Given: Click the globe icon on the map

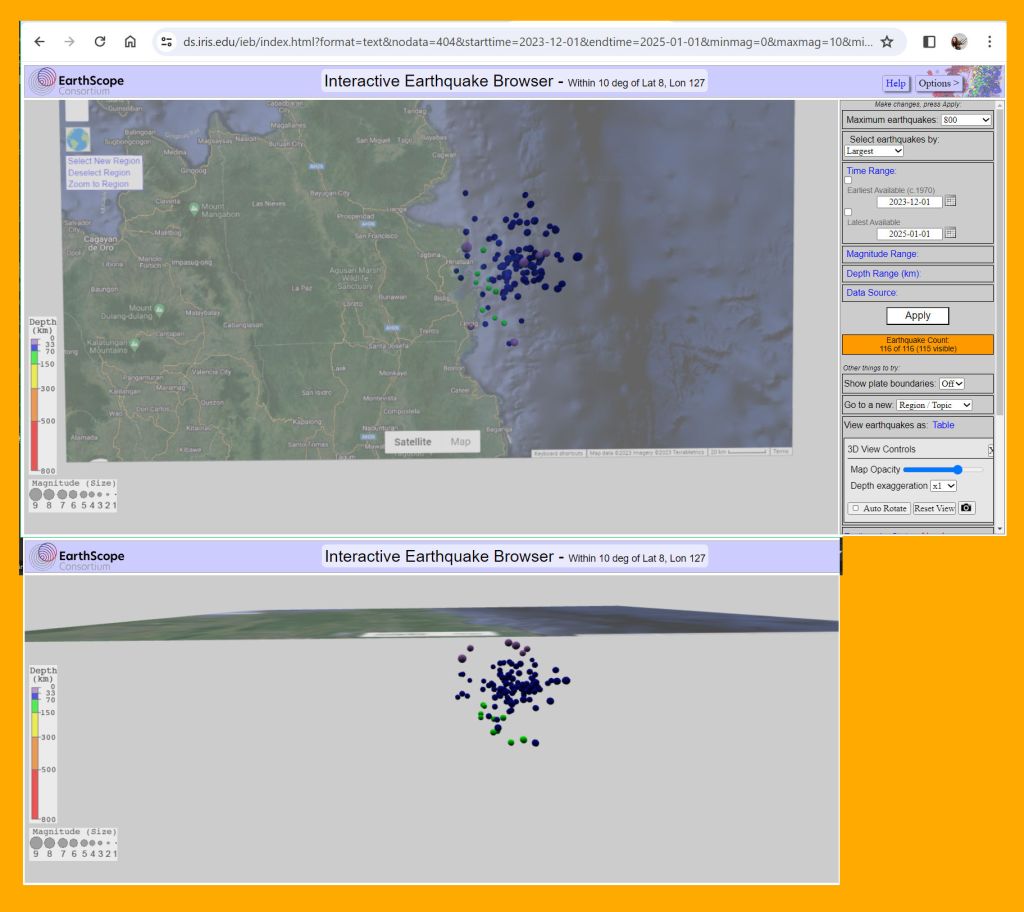Looking at the screenshot, I should click(78, 139).
